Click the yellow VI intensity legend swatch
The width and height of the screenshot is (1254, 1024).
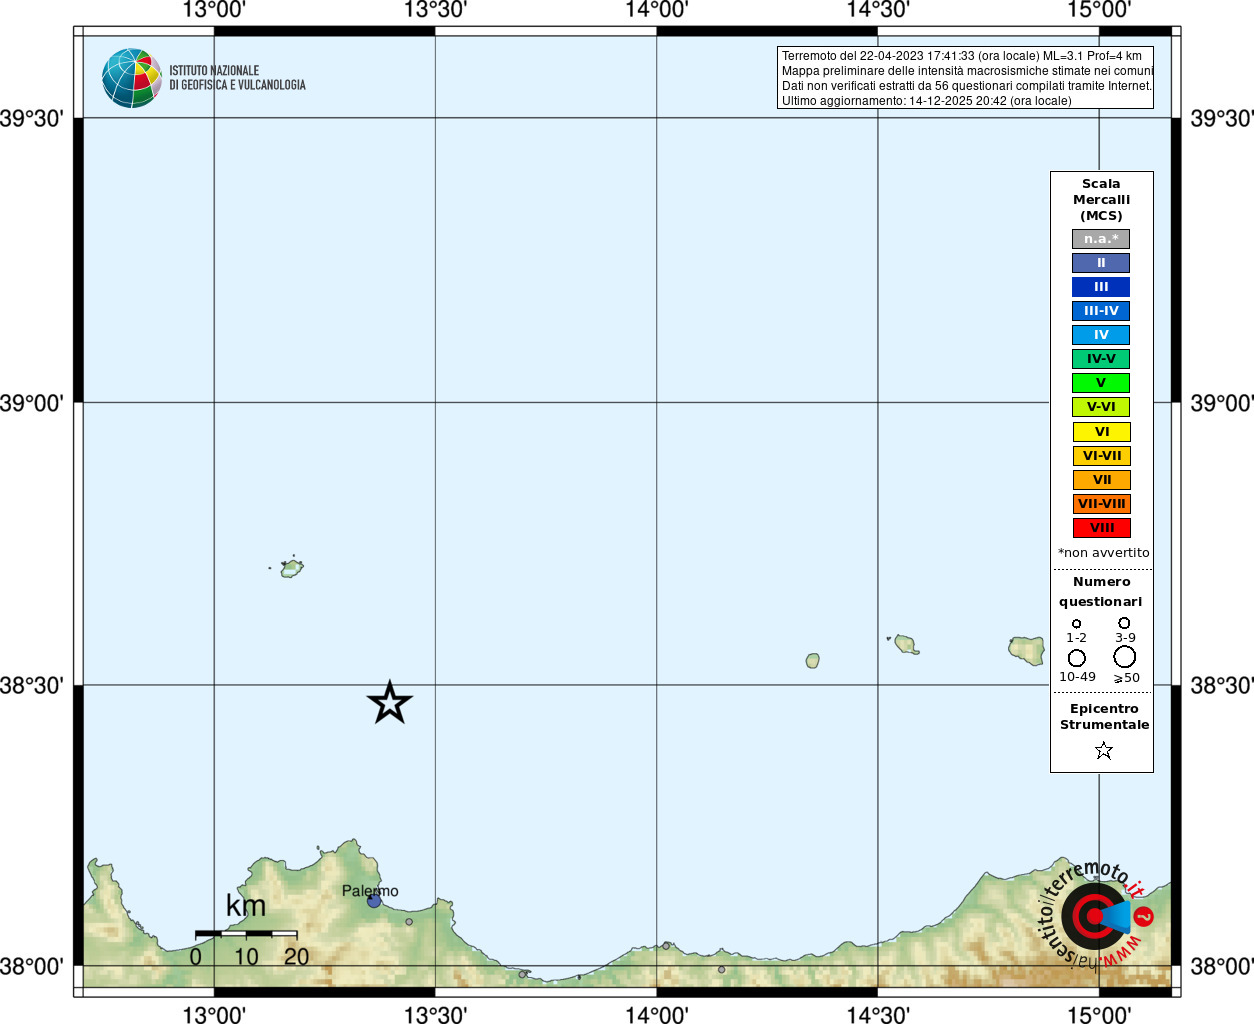pos(1101,432)
